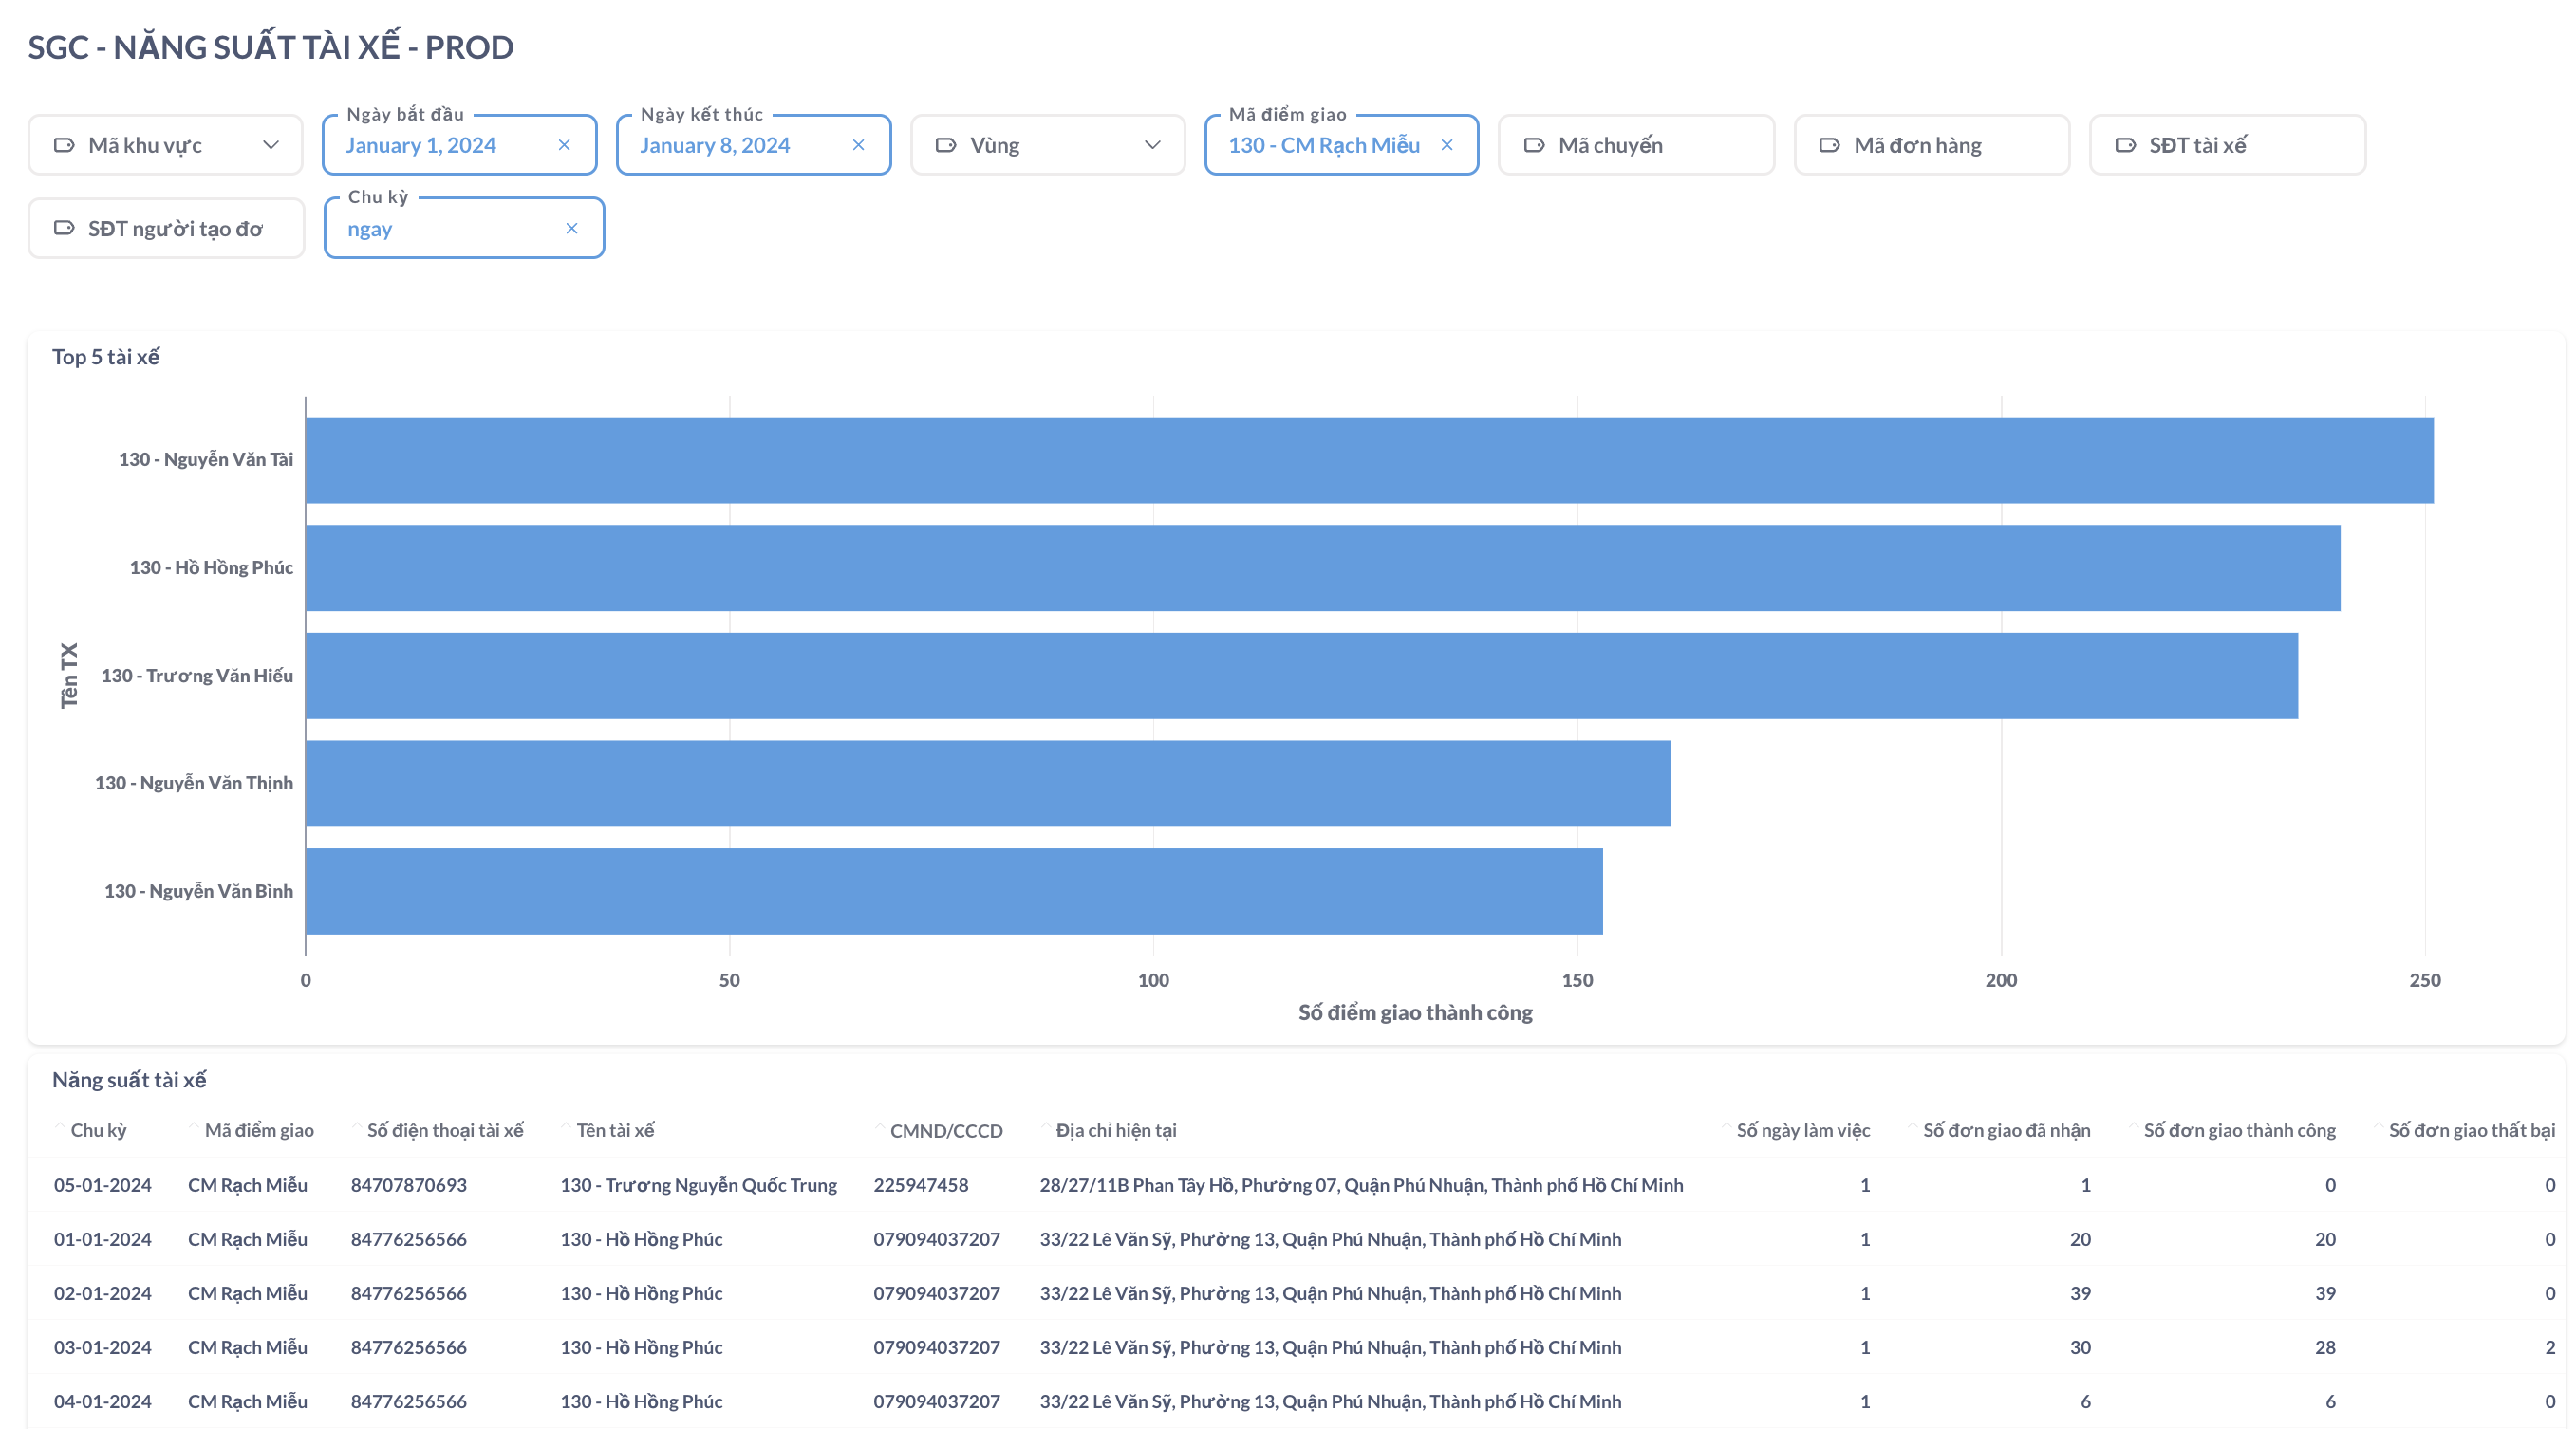Click the 130 - Trương Văn Hiếu bar
Screen dimensions: 2576x1429
pyautogui.click(x=1302, y=676)
